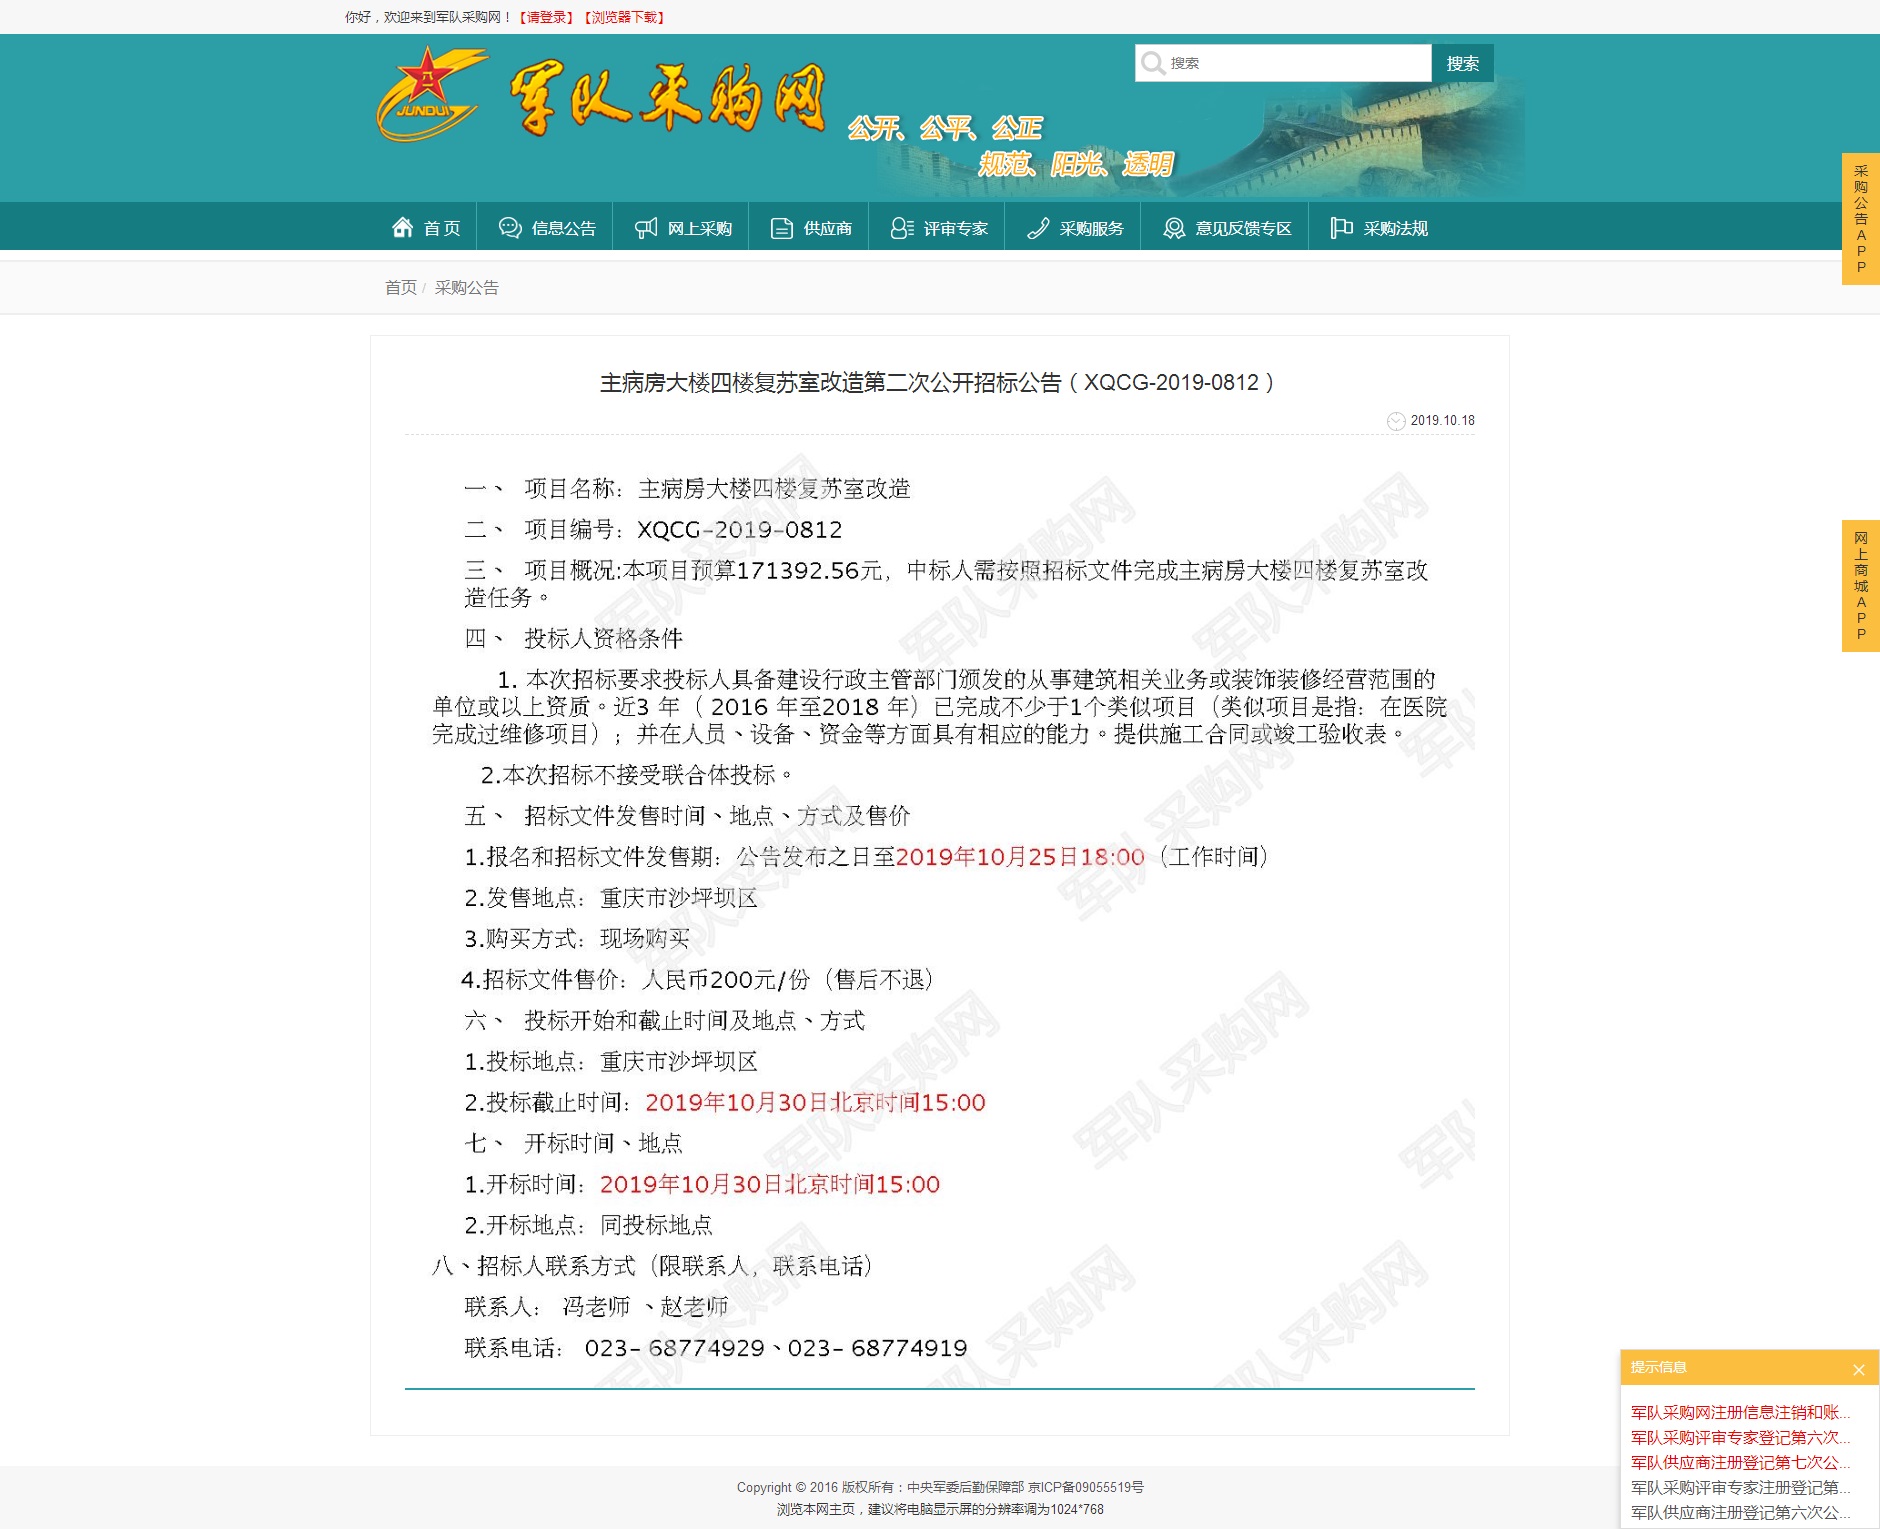1880x1529 pixels.
Task: Open the 采购公告APP side tab
Action: 1860,219
